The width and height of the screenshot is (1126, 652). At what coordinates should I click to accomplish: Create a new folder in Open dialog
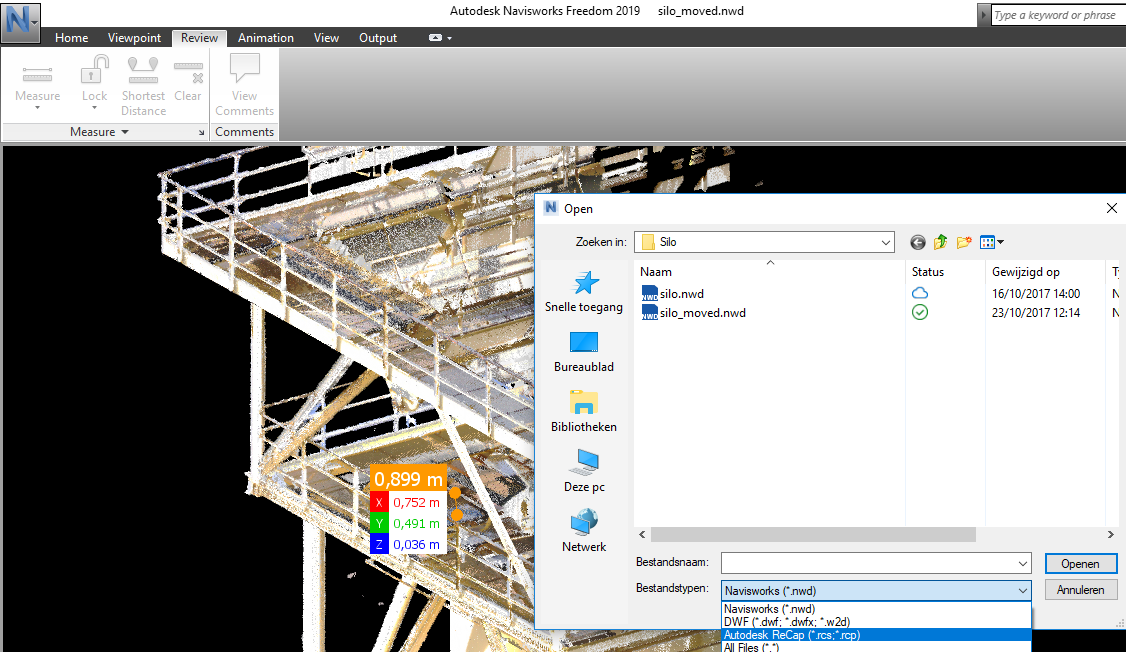pos(964,242)
